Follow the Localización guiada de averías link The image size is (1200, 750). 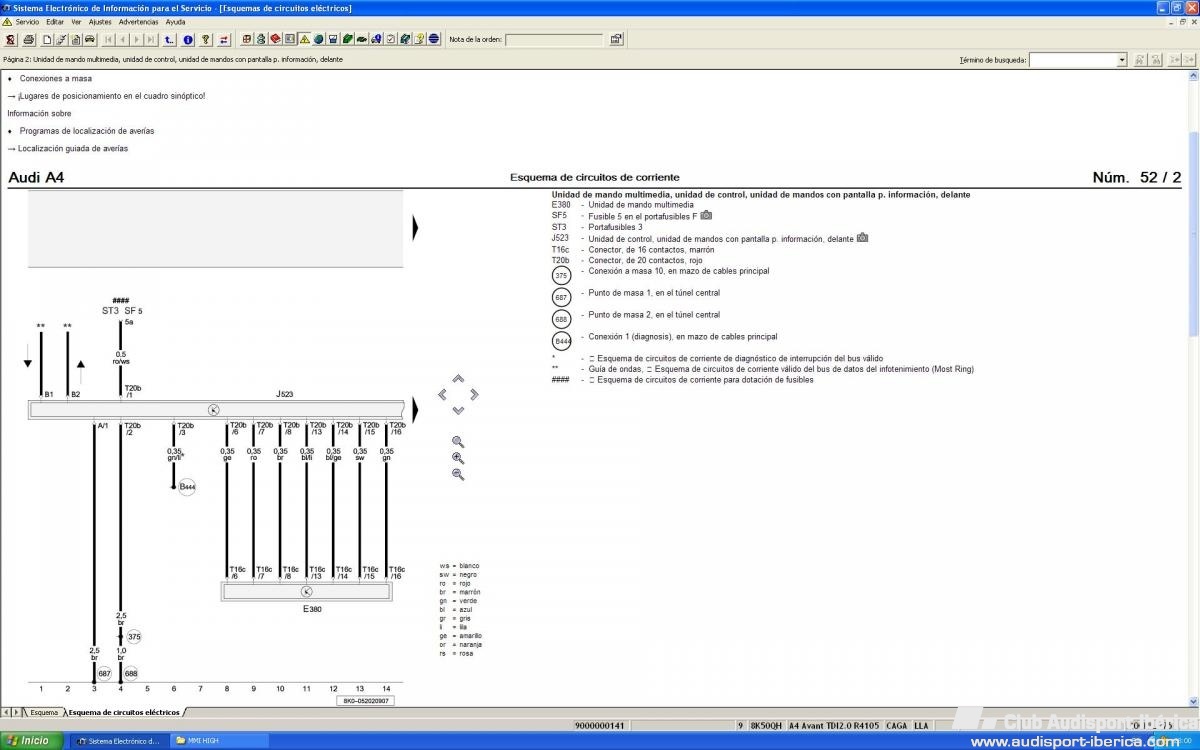[73, 148]
